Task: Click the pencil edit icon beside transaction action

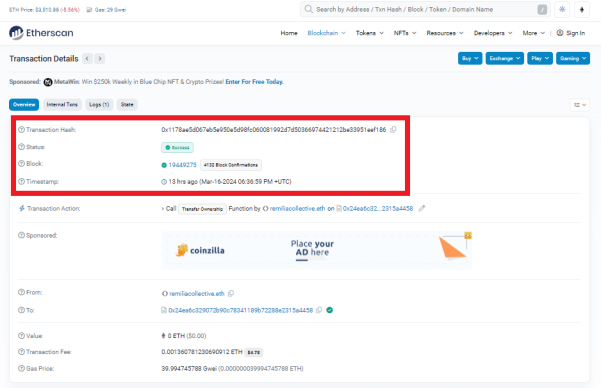Action: coord(422,209)
